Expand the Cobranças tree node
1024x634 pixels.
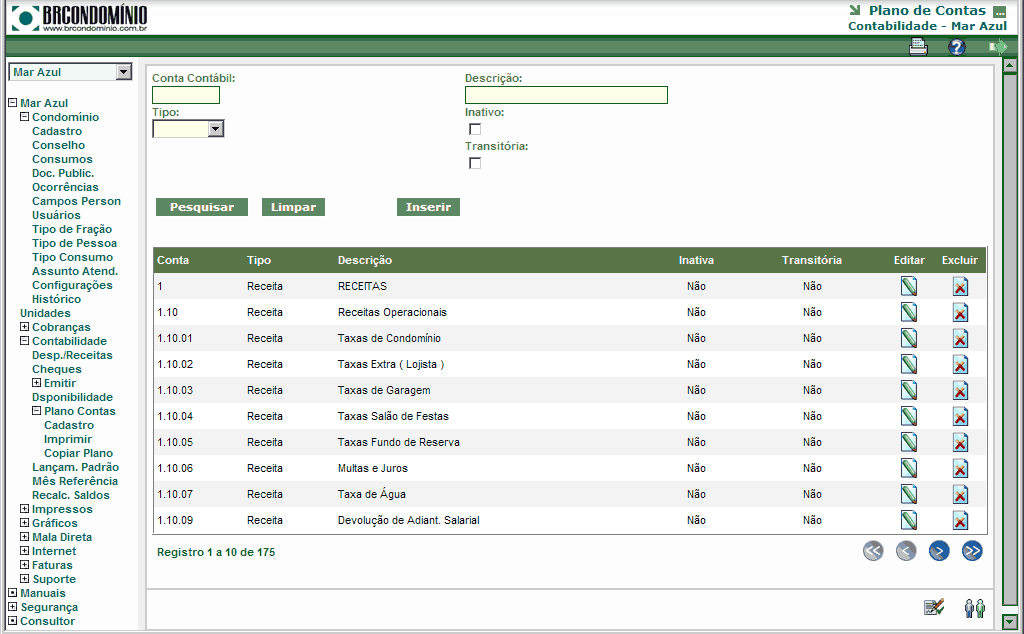[x=24, y=326]
